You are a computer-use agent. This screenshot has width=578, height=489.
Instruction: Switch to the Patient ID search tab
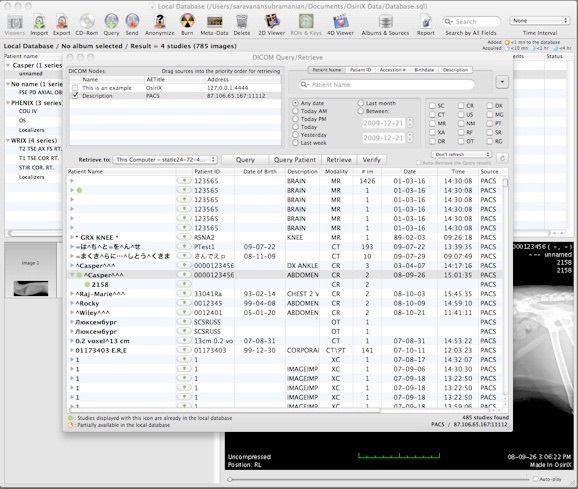click(360, 70)
